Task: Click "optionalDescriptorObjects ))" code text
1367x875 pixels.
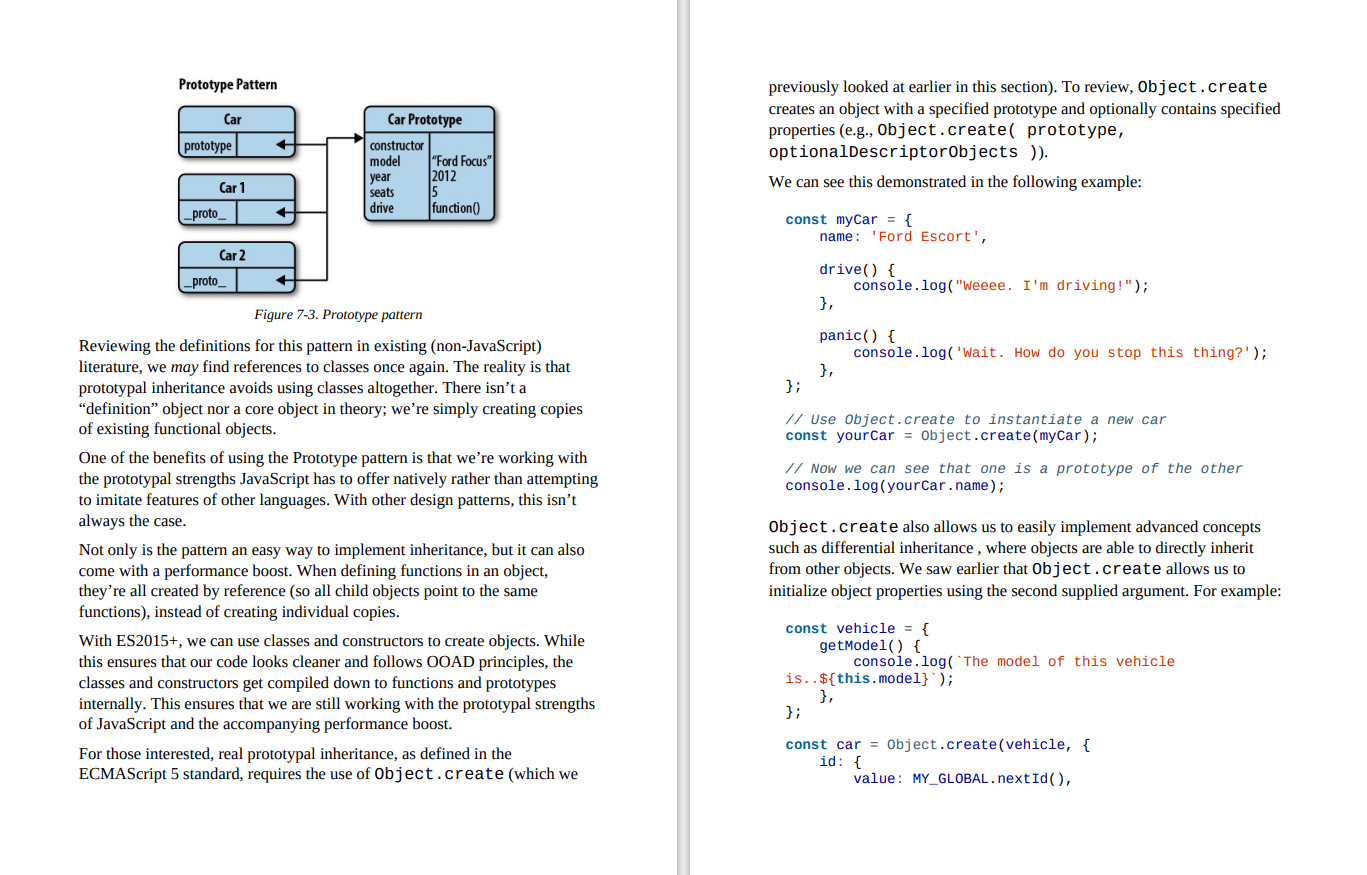Action: [908, 152]
